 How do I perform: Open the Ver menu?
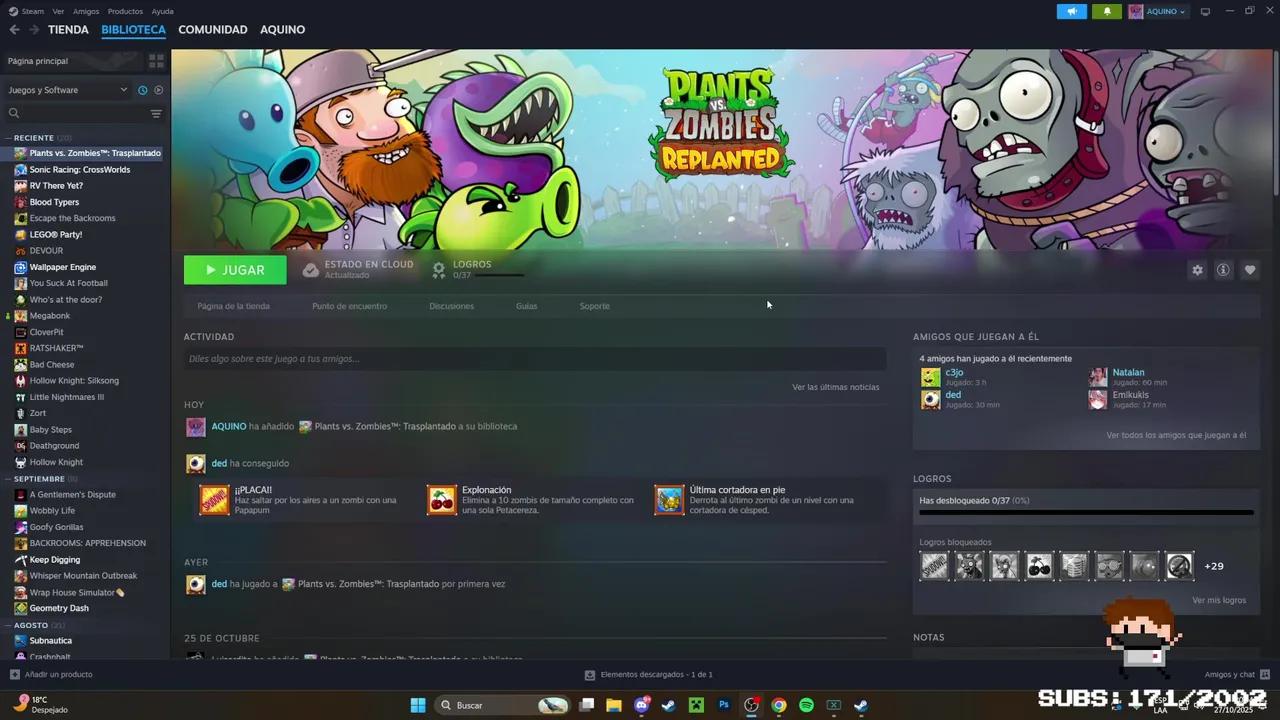[x=58, y=11]
